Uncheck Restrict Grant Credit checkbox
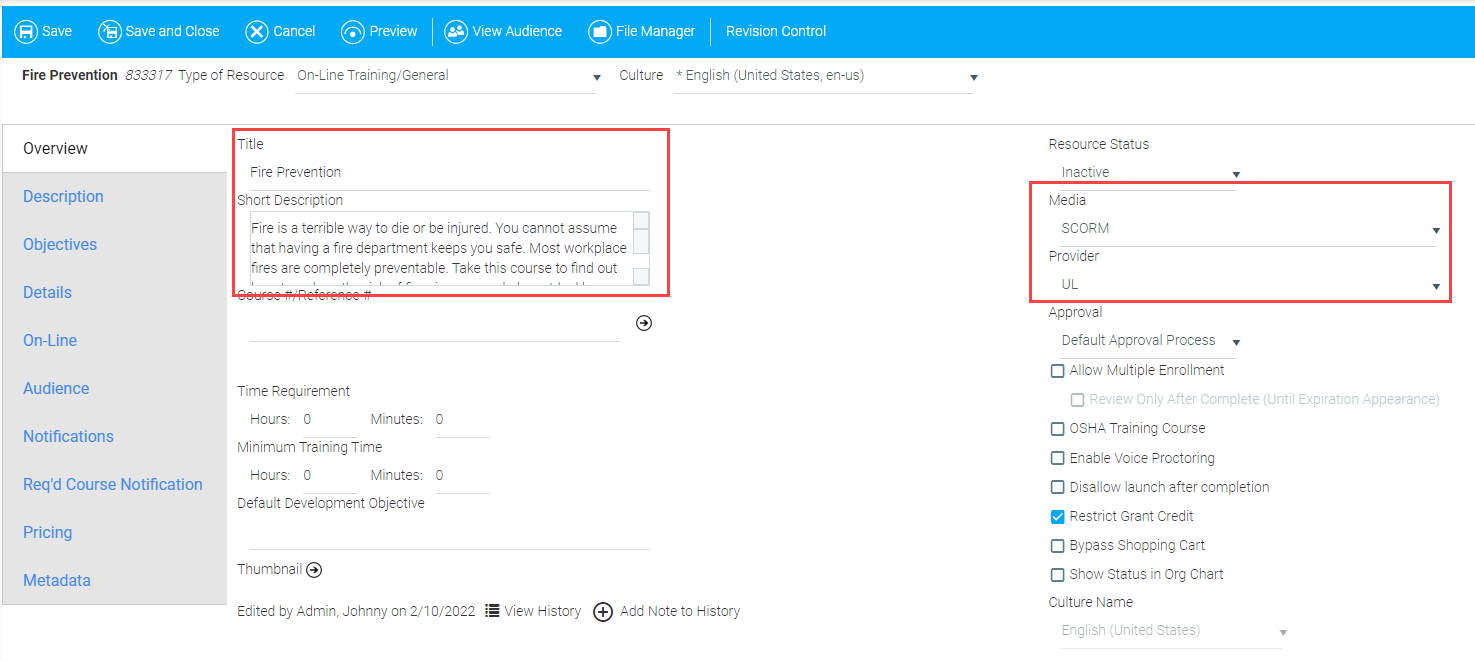1475x661 pixels. (x=1057, y=517)
